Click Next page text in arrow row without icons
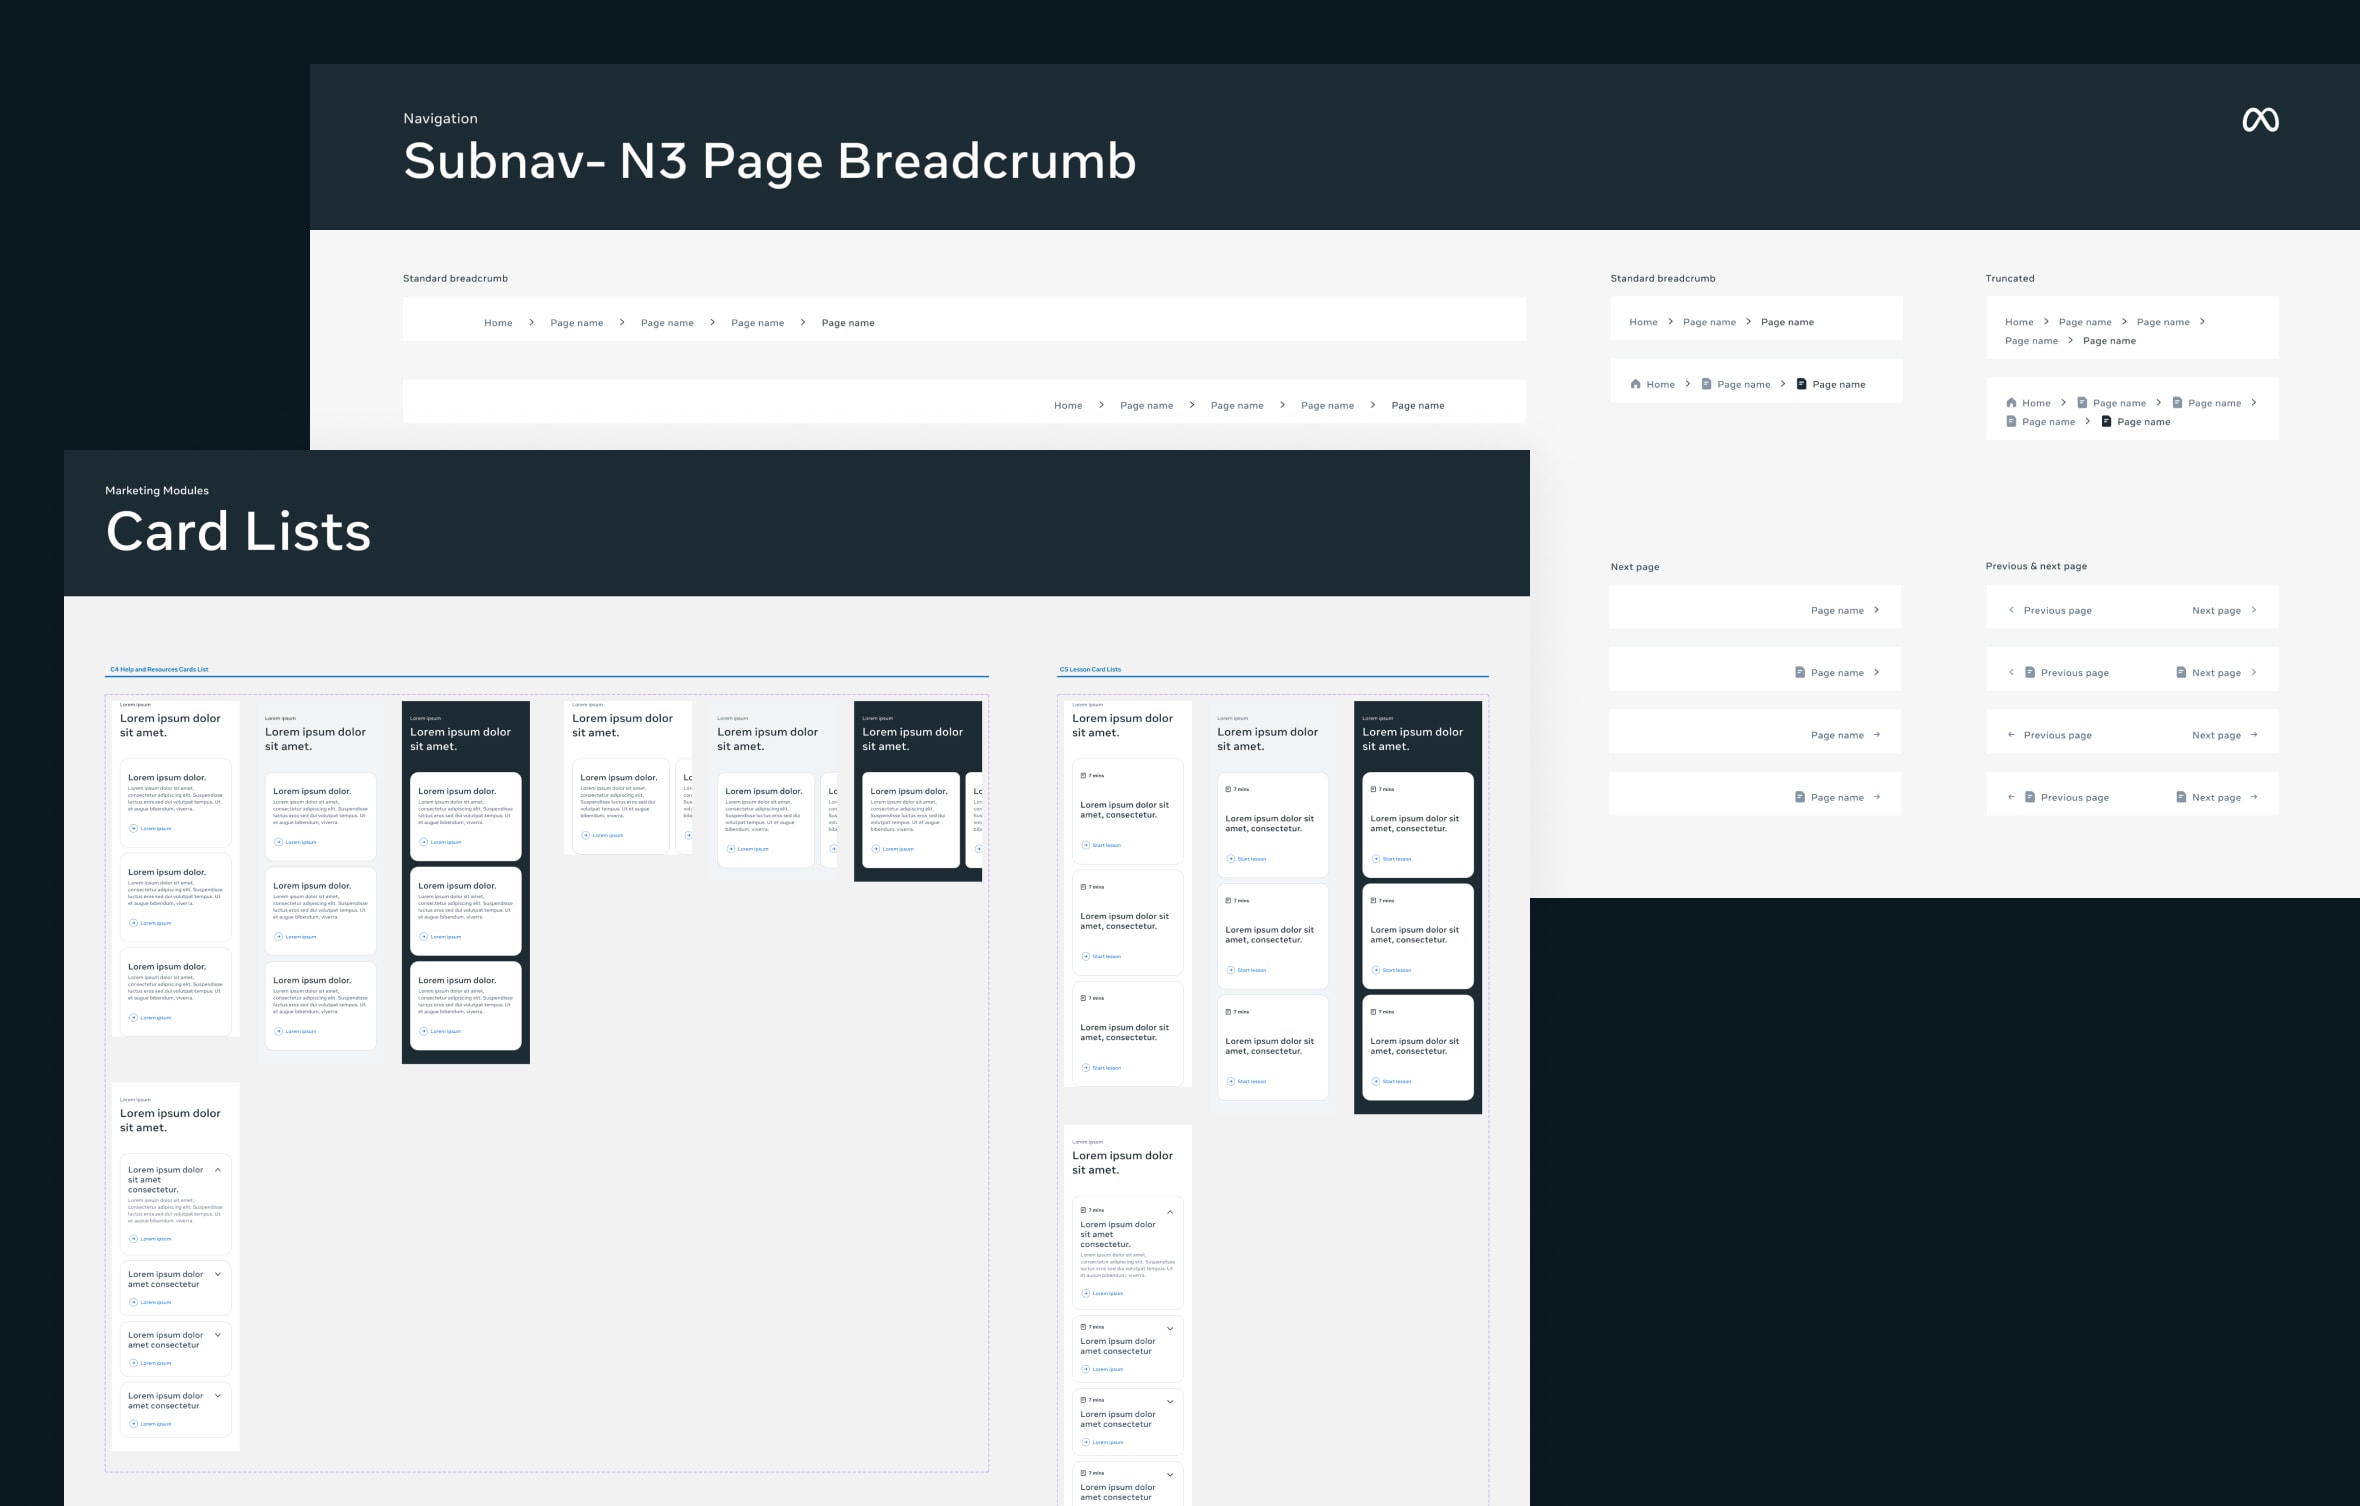 point(2216,735)
